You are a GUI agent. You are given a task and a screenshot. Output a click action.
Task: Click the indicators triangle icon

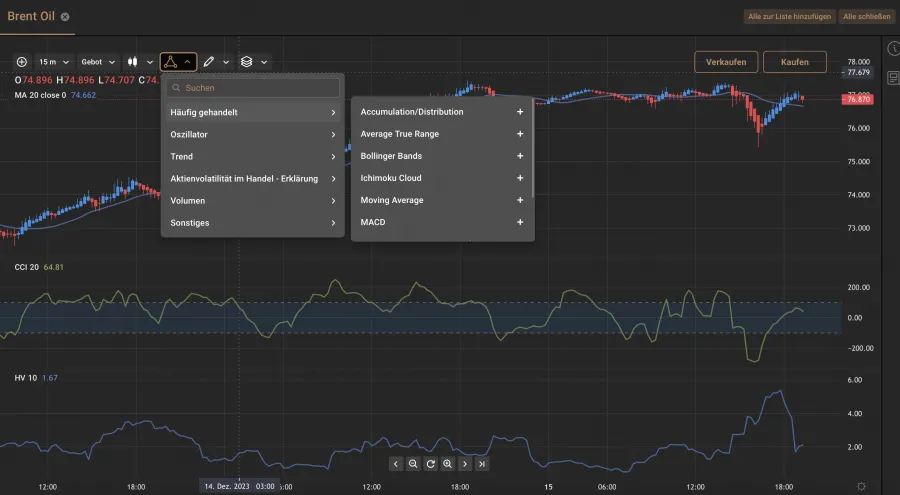click(172, 62)
